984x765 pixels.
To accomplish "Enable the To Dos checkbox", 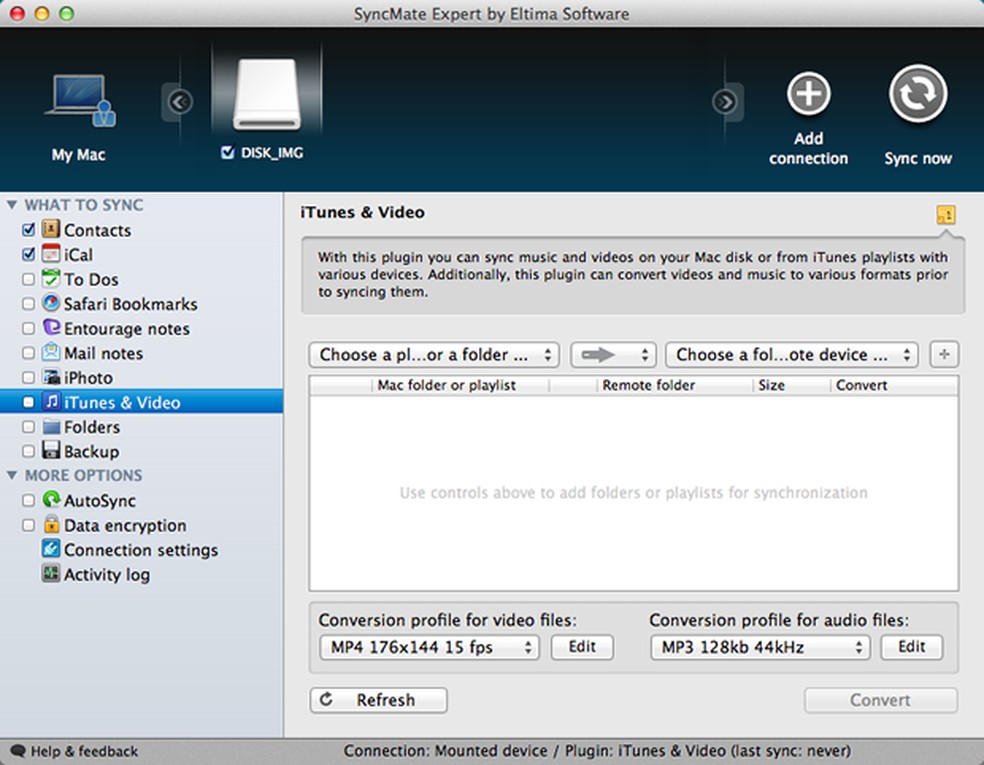I will pos(29,279).
